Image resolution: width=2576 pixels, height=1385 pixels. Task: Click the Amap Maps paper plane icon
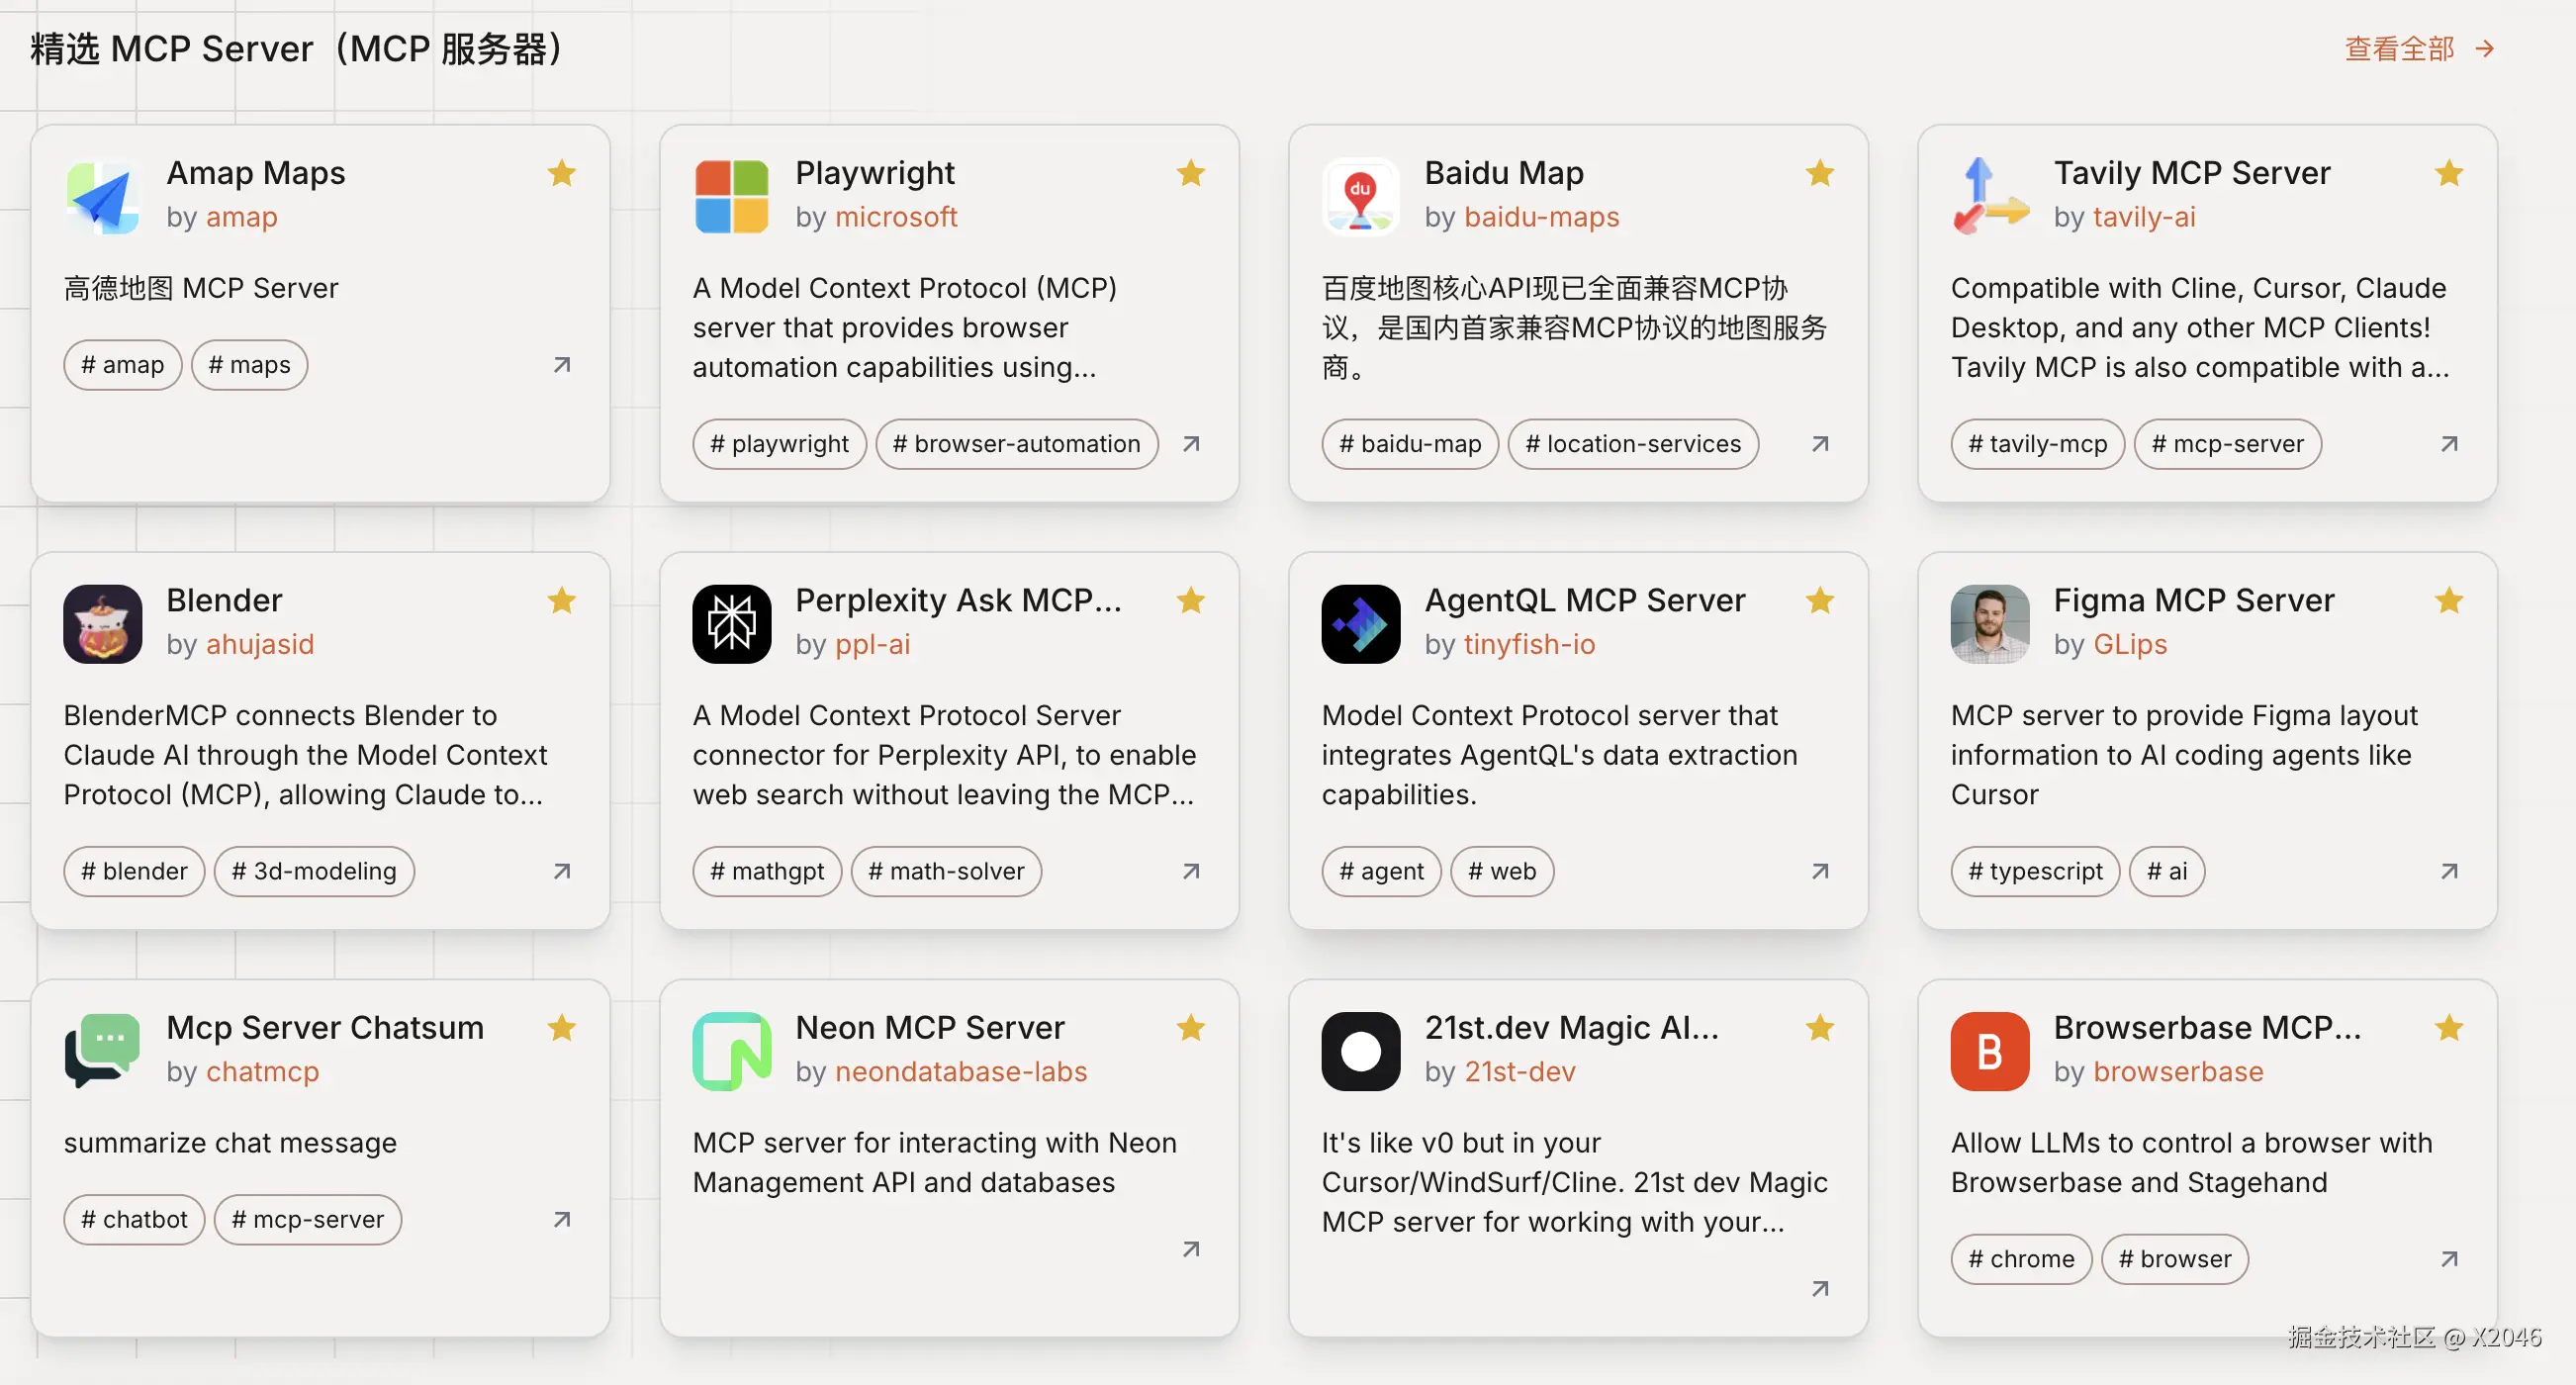102,197
